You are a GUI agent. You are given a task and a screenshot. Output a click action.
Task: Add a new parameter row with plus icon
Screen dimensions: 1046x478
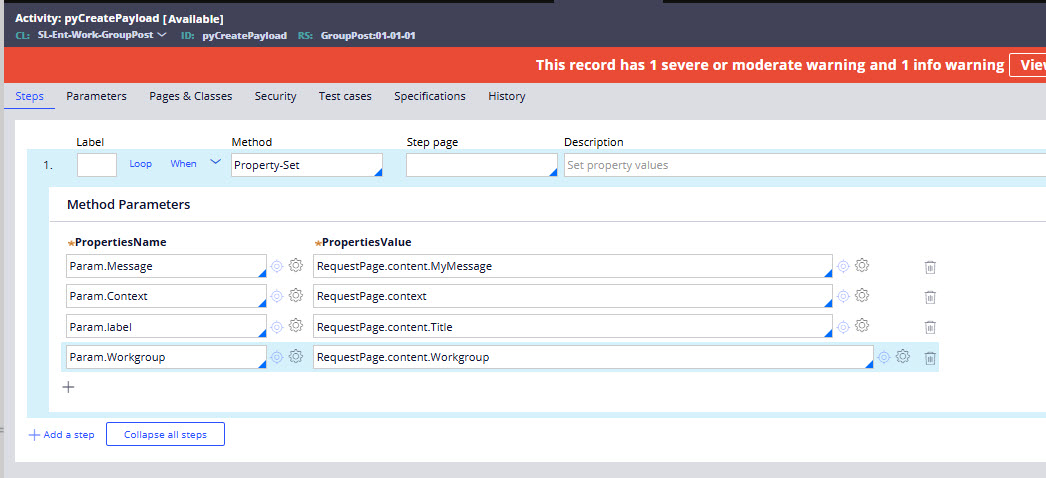tap(68, 387)
